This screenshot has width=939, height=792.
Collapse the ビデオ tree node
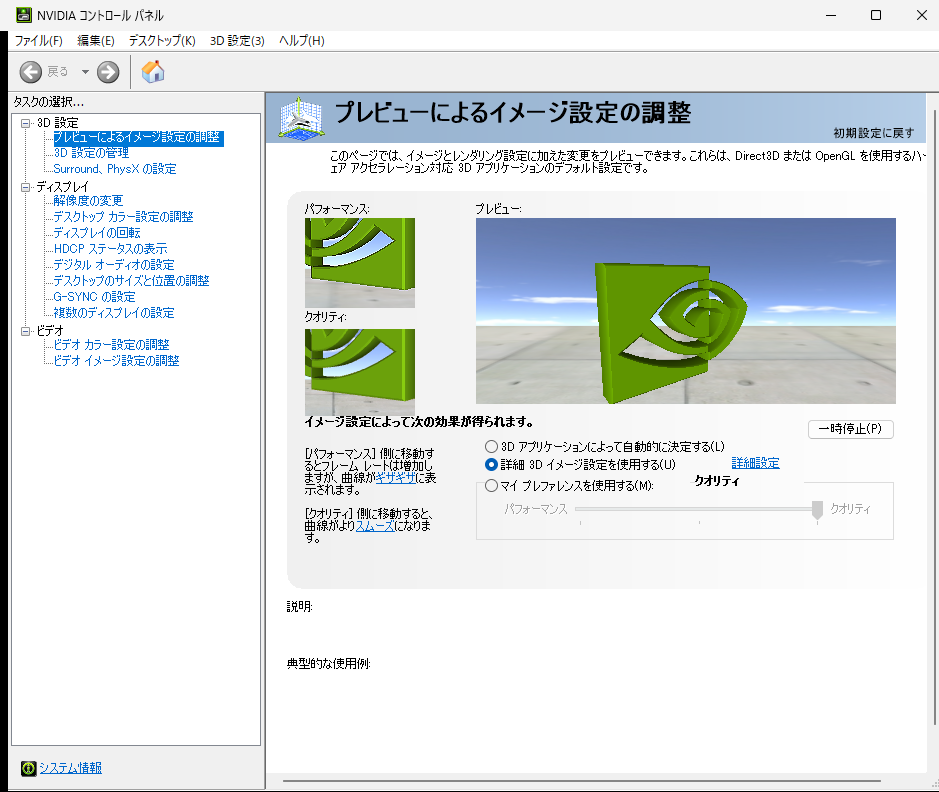tap(26, 330)
